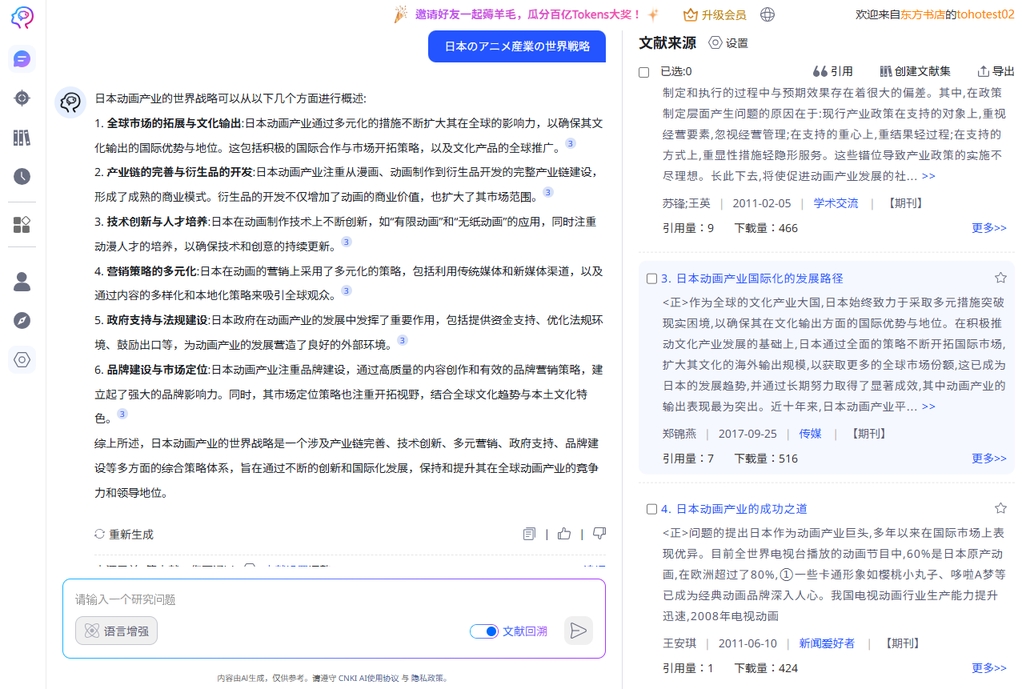
Task: Open the hexagon settings icon in the sidebar
Action: pyautogui.click(x=22, y=360)
